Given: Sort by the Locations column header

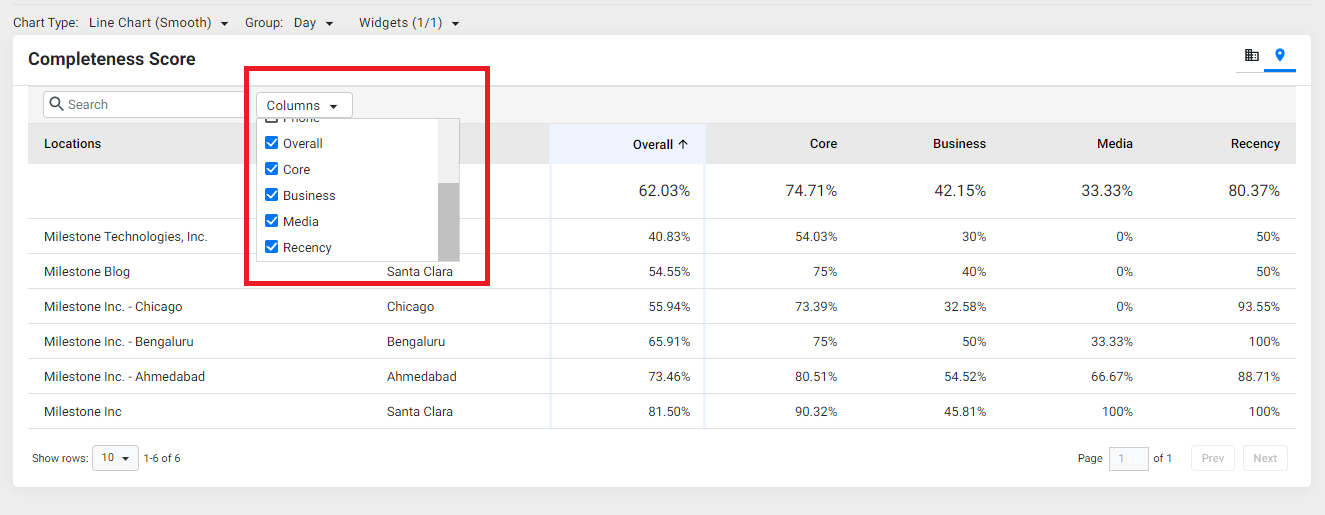Looking at the screenshot, I should click(72, 144).
